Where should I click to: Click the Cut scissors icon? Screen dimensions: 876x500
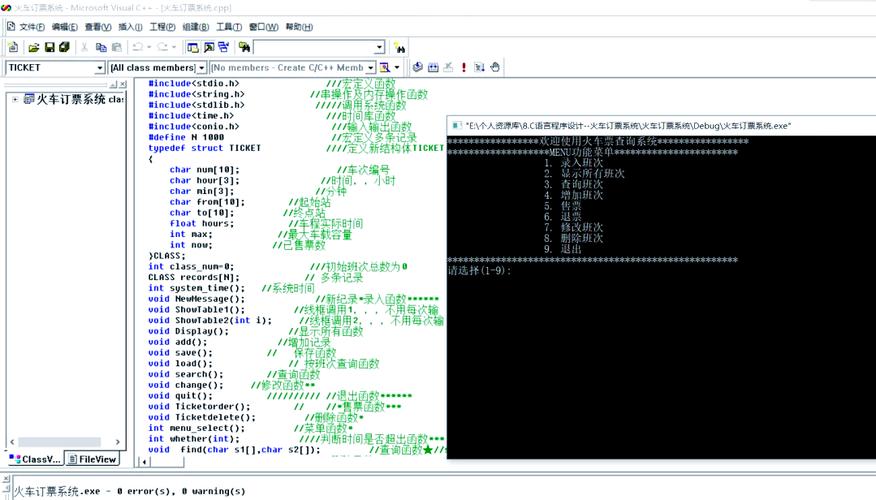click(84, 47)
